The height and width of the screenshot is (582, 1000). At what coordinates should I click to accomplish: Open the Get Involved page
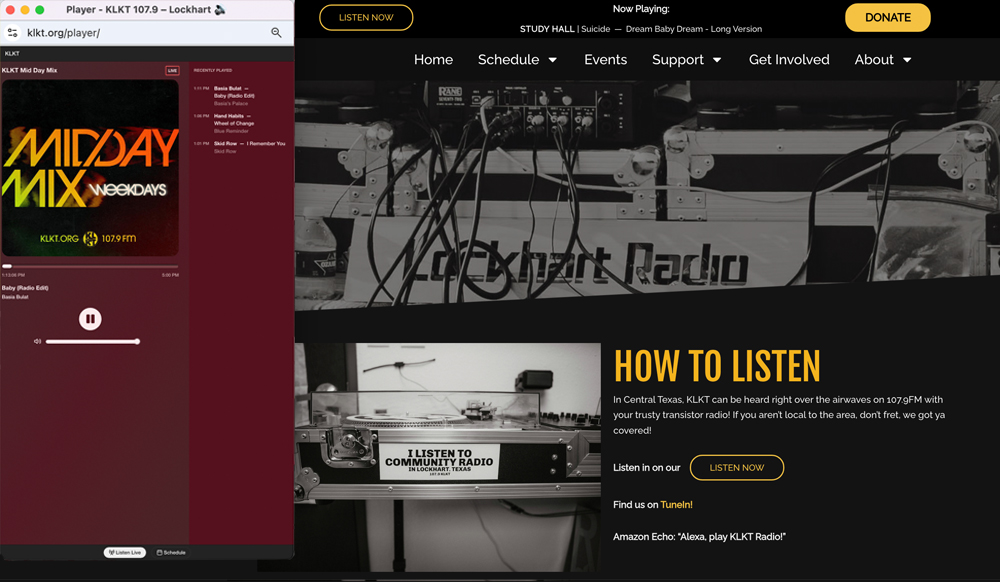[x=789, y=60]
